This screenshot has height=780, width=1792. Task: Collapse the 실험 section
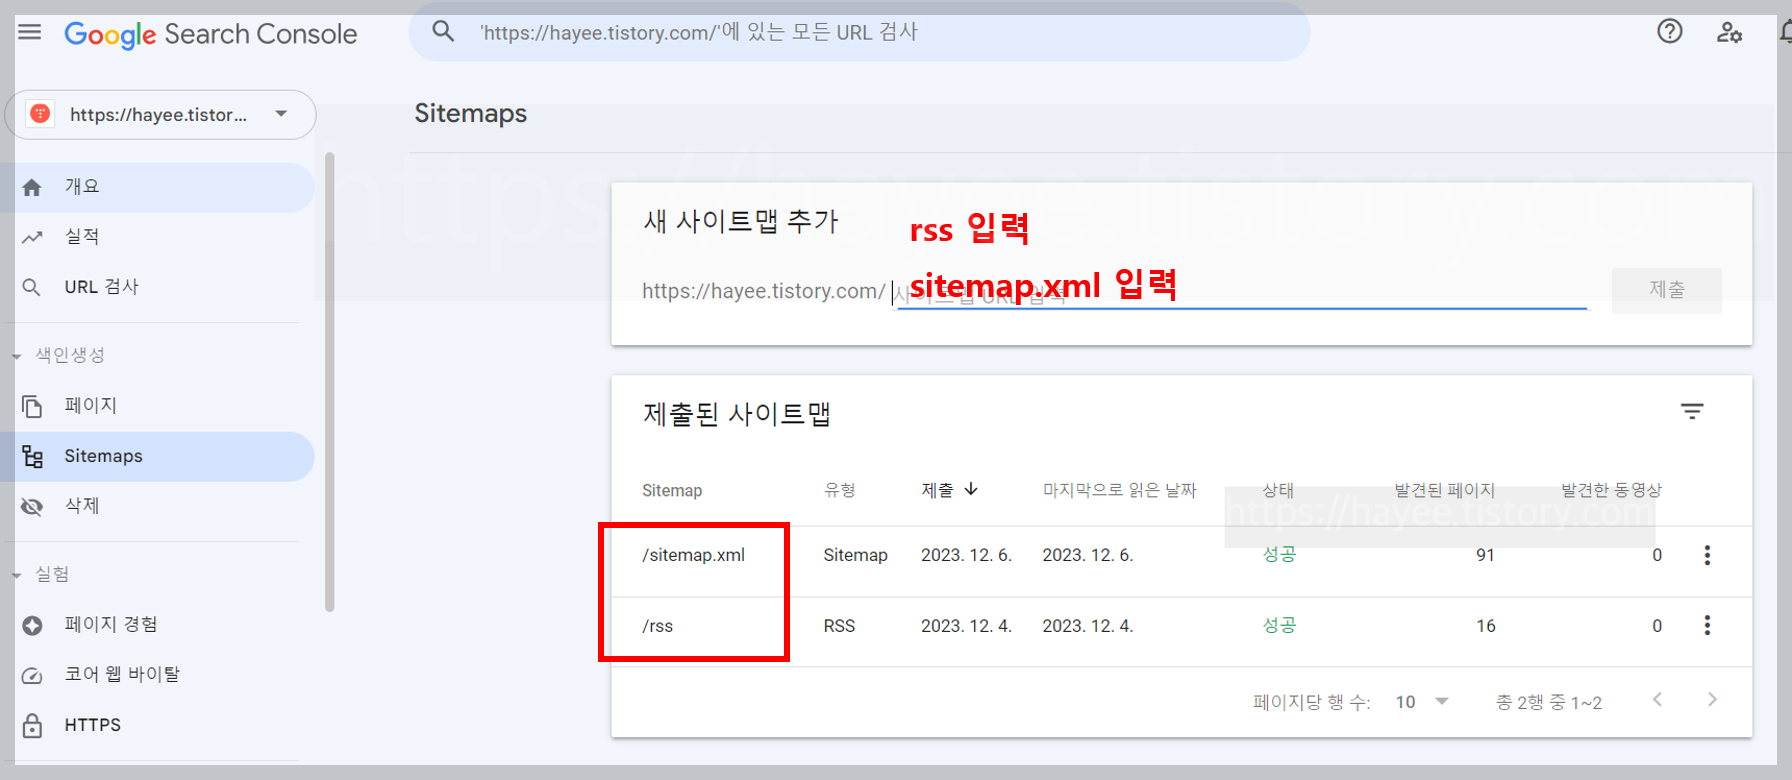point(42,574)
